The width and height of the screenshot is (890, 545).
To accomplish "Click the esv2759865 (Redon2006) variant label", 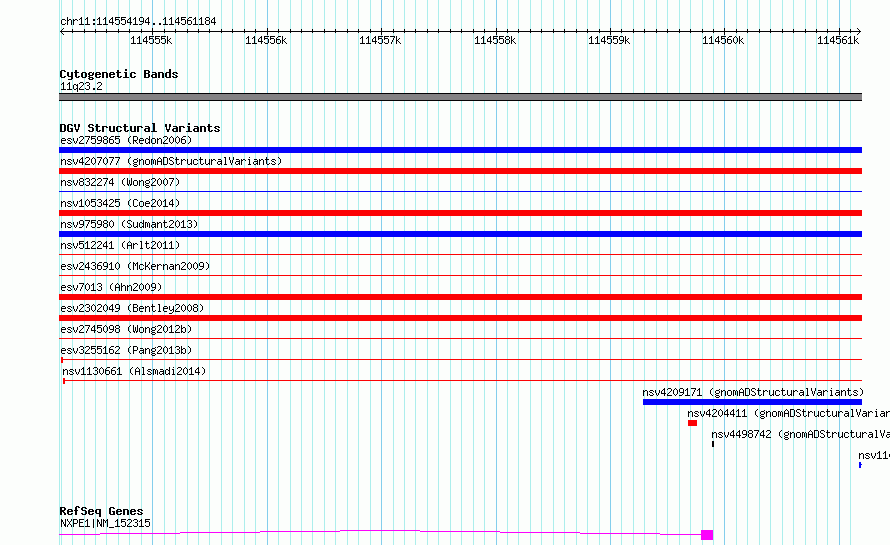I will tap(126, 140).
